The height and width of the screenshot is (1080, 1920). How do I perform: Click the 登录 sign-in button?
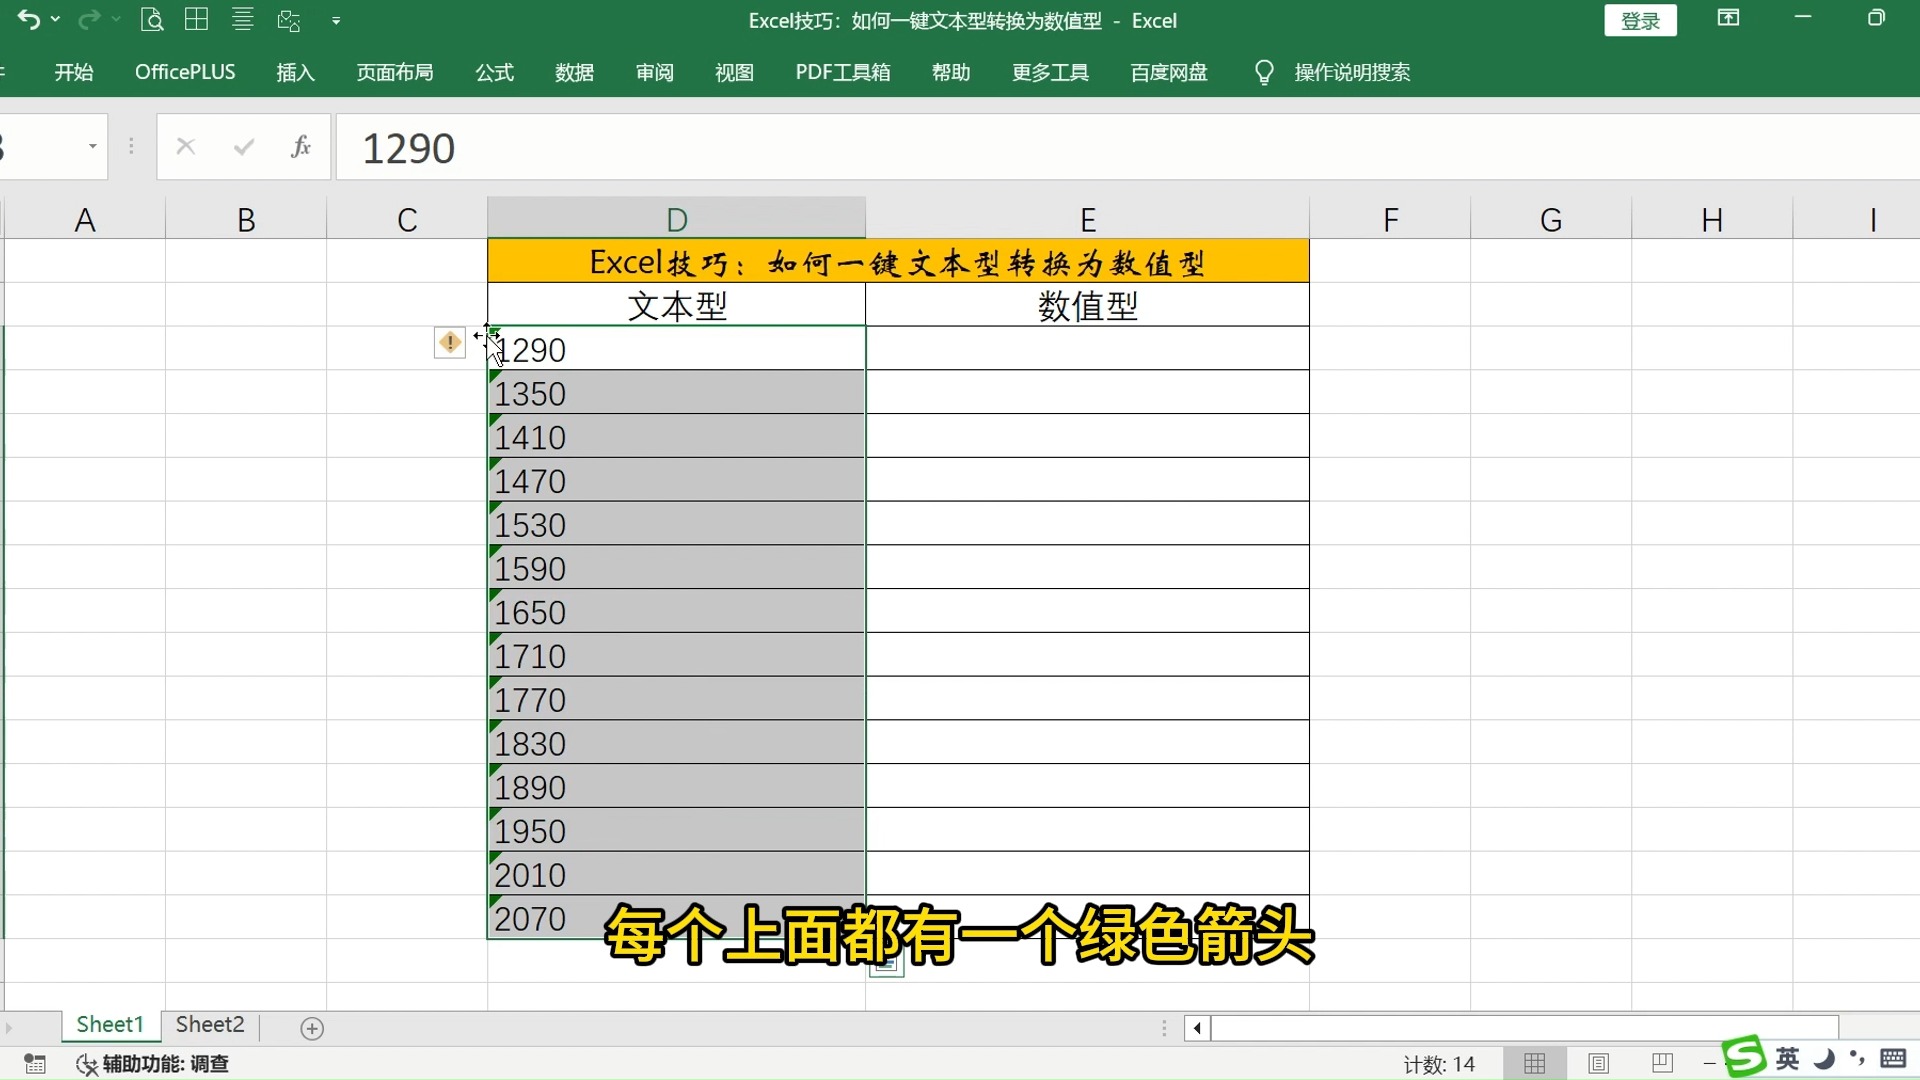click(x=1640, y=20)
